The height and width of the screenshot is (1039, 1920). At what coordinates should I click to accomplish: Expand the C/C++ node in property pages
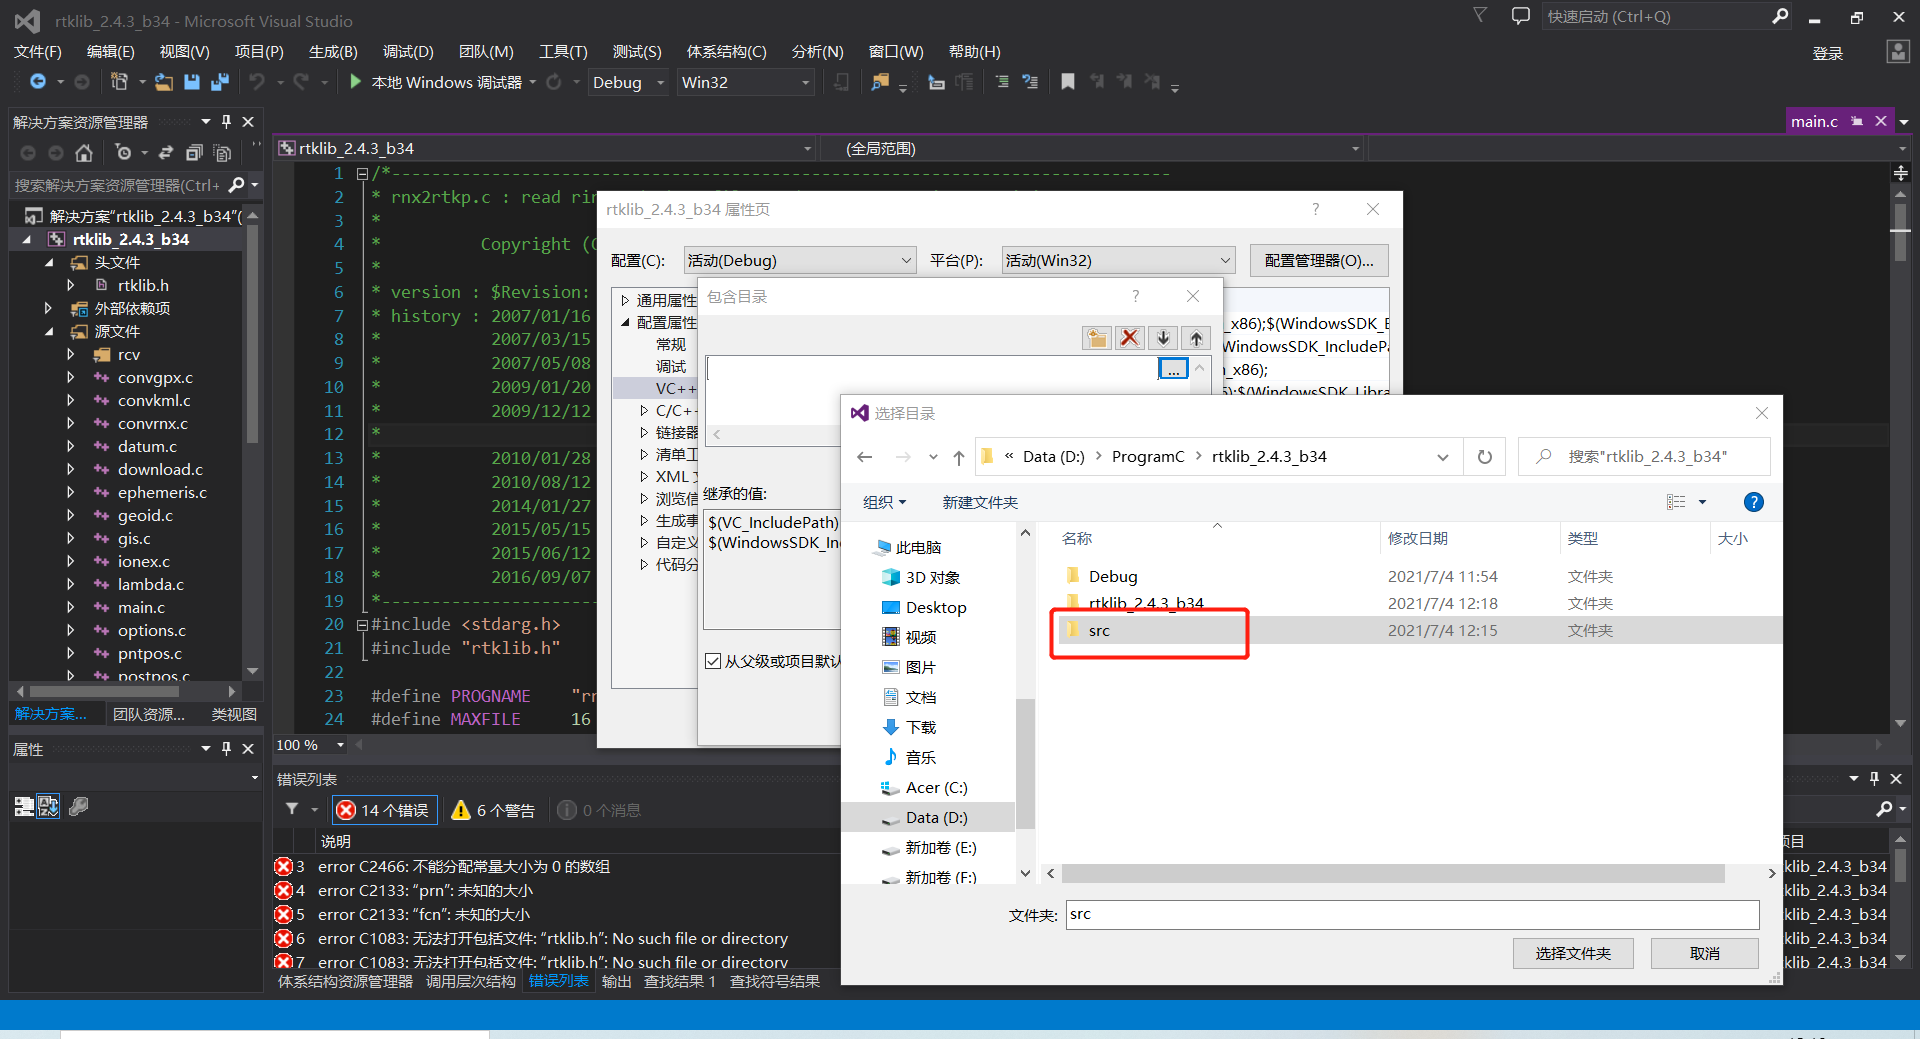(x=644, y=410)
